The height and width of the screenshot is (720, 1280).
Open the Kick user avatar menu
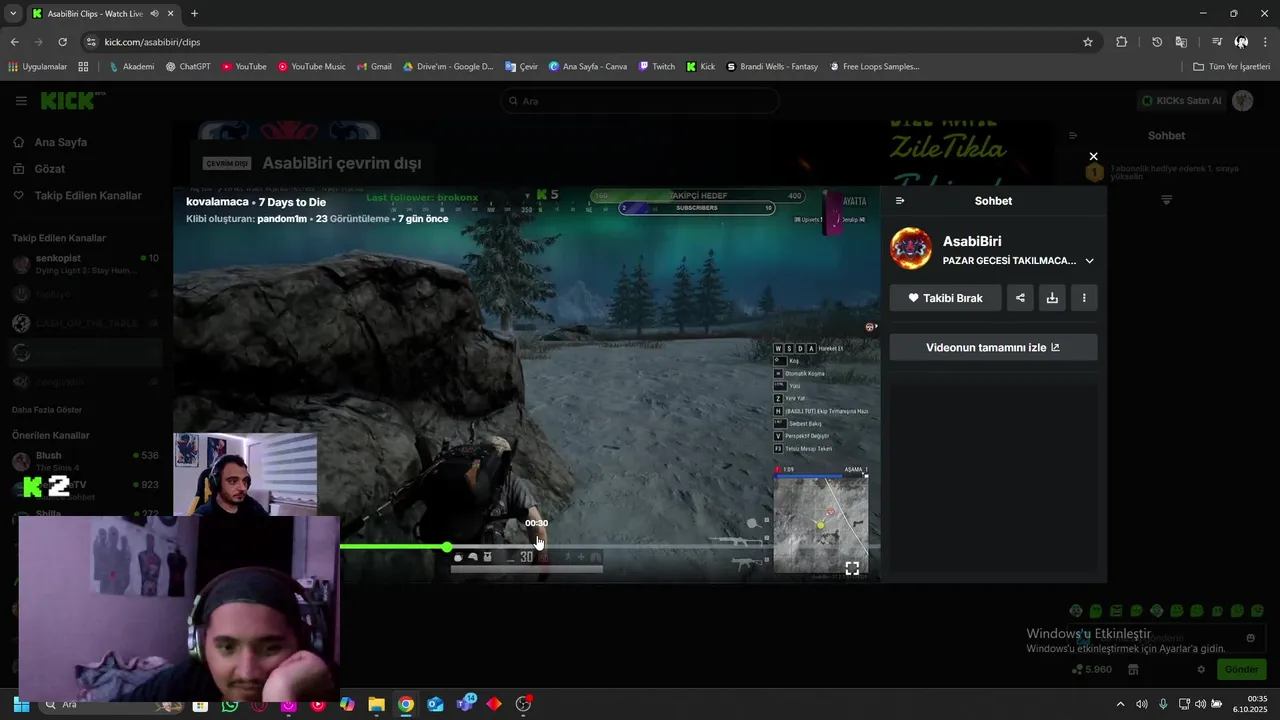tap(1243, 101)
